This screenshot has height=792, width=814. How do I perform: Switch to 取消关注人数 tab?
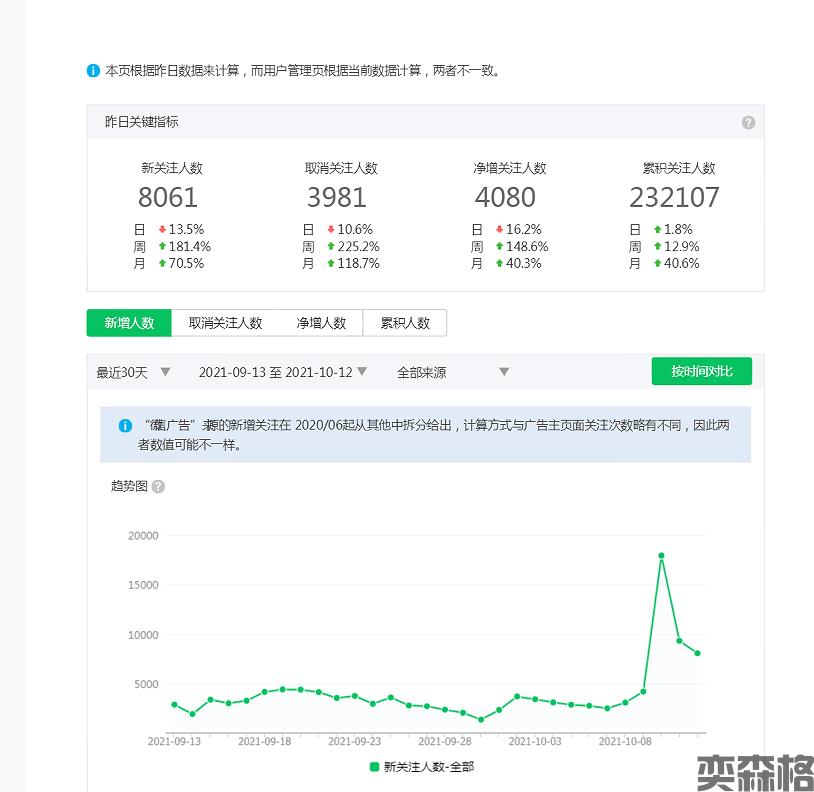pyautogui.click(x=225, y=323)
